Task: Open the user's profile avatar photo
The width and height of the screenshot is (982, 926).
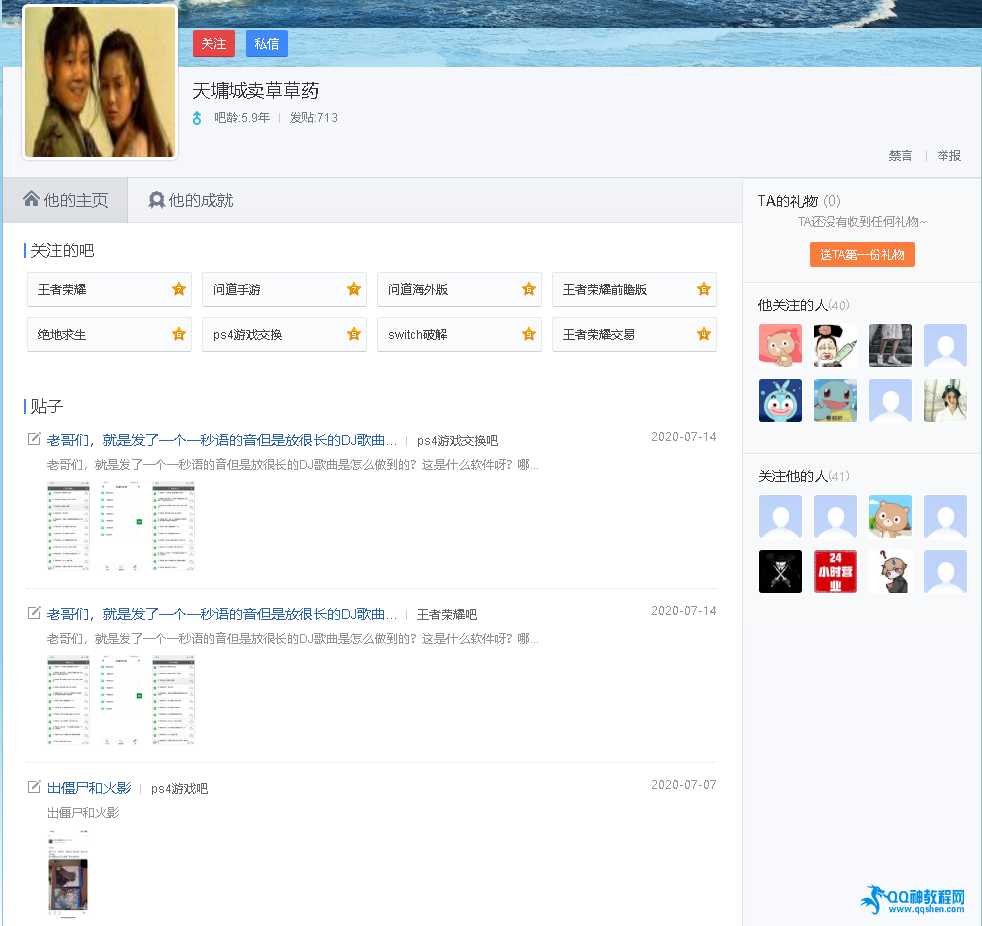Action: click(x=100, y=82)
